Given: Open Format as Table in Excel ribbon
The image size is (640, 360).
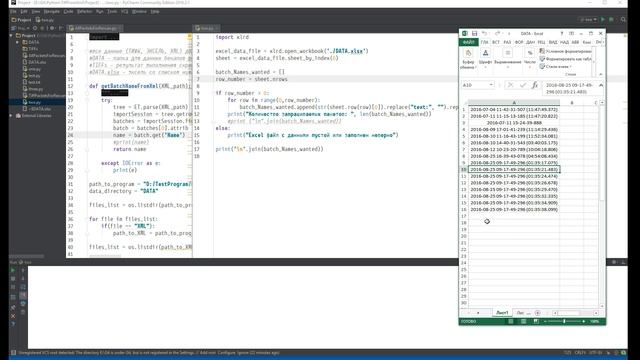Looking at the screenshot, I should tap(565, 59).
